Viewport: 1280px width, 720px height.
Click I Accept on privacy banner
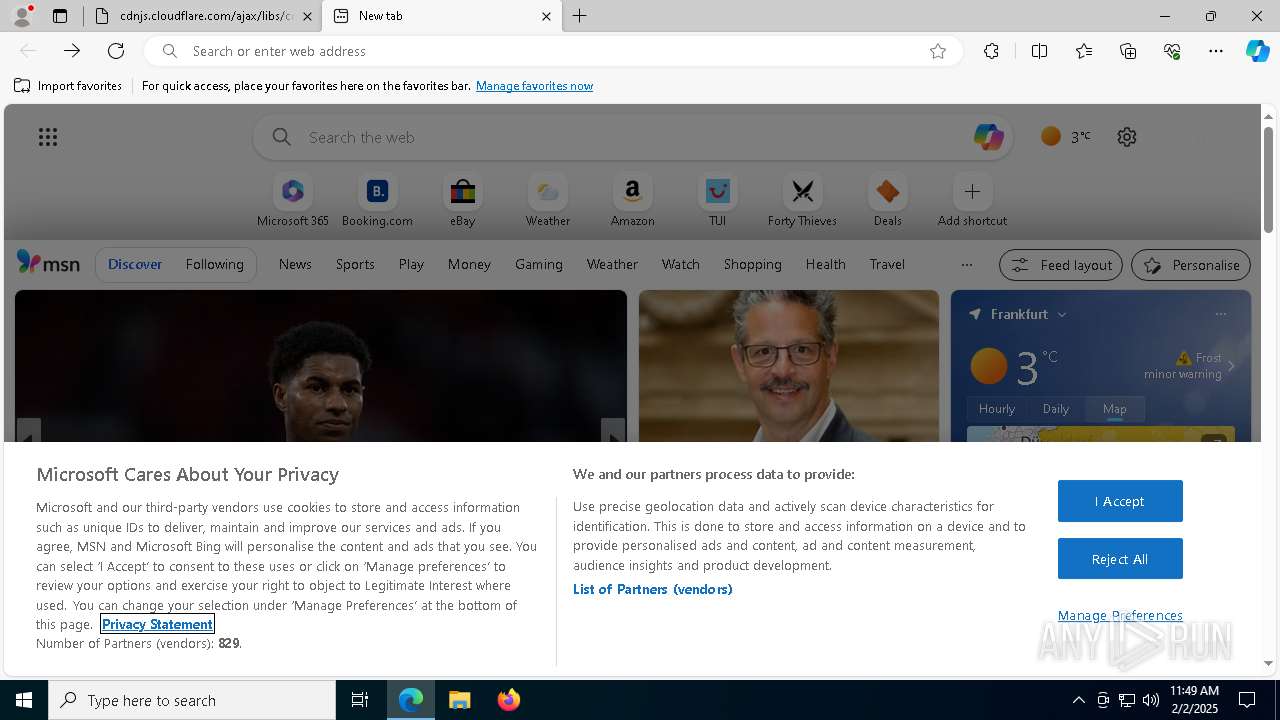pyautogui.click(x=1120, y=501)
